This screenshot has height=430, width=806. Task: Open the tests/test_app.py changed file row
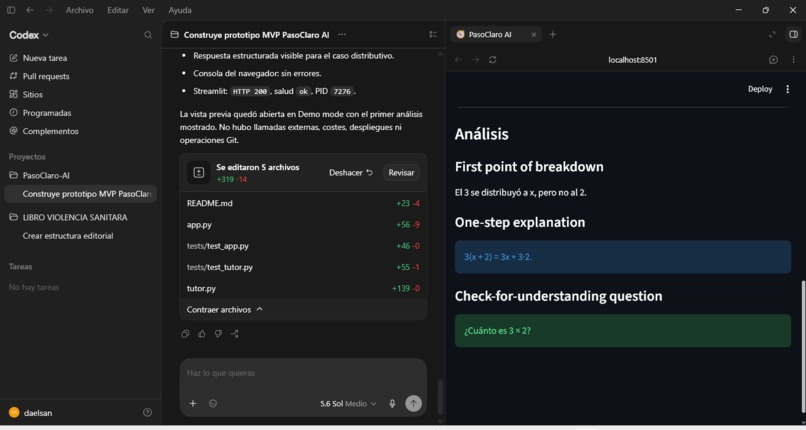[x=303, y=246]
